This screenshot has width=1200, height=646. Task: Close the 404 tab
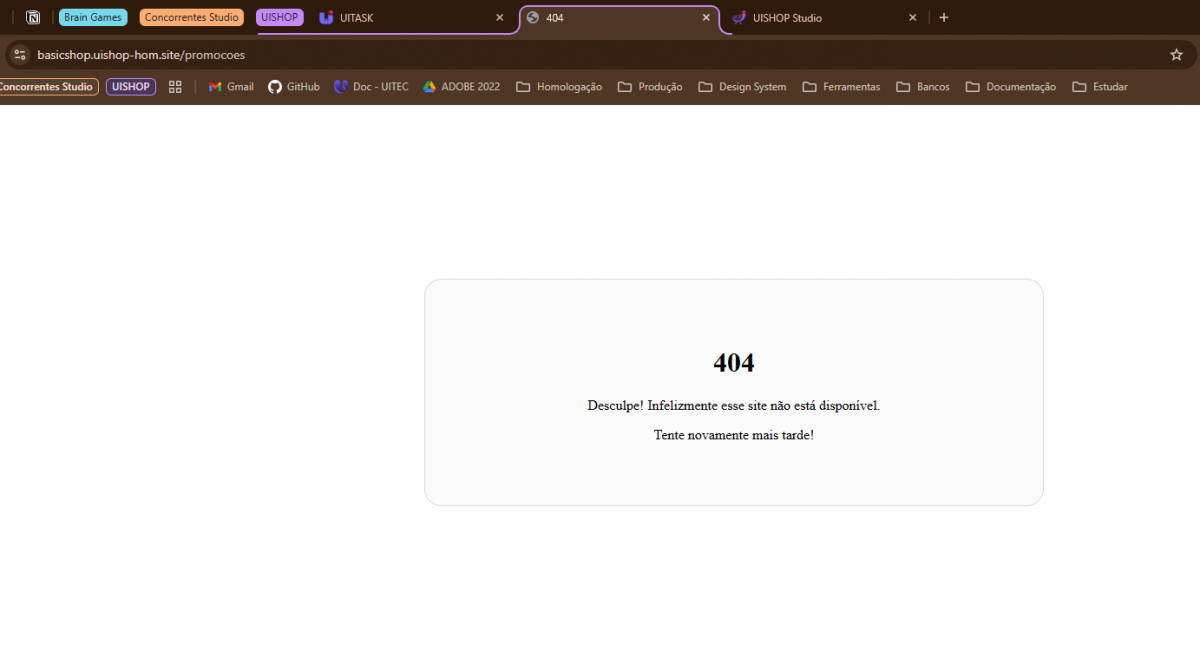[x=706, y=18]
